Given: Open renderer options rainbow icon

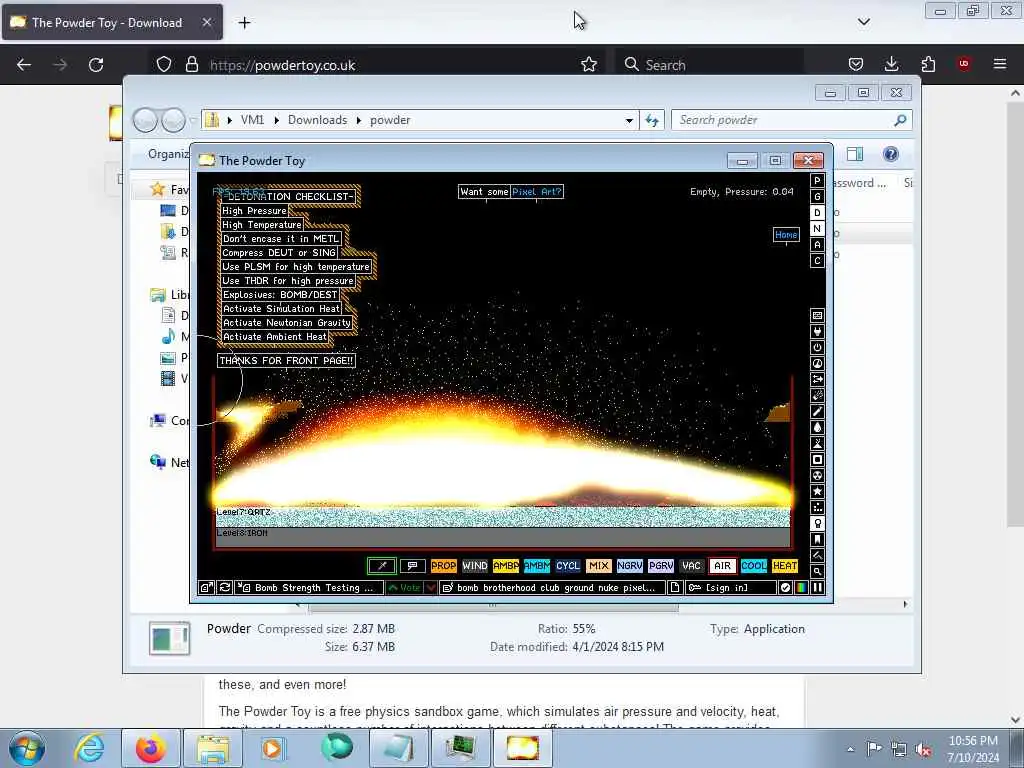Looking at the screenshot, I should [801, 588].
